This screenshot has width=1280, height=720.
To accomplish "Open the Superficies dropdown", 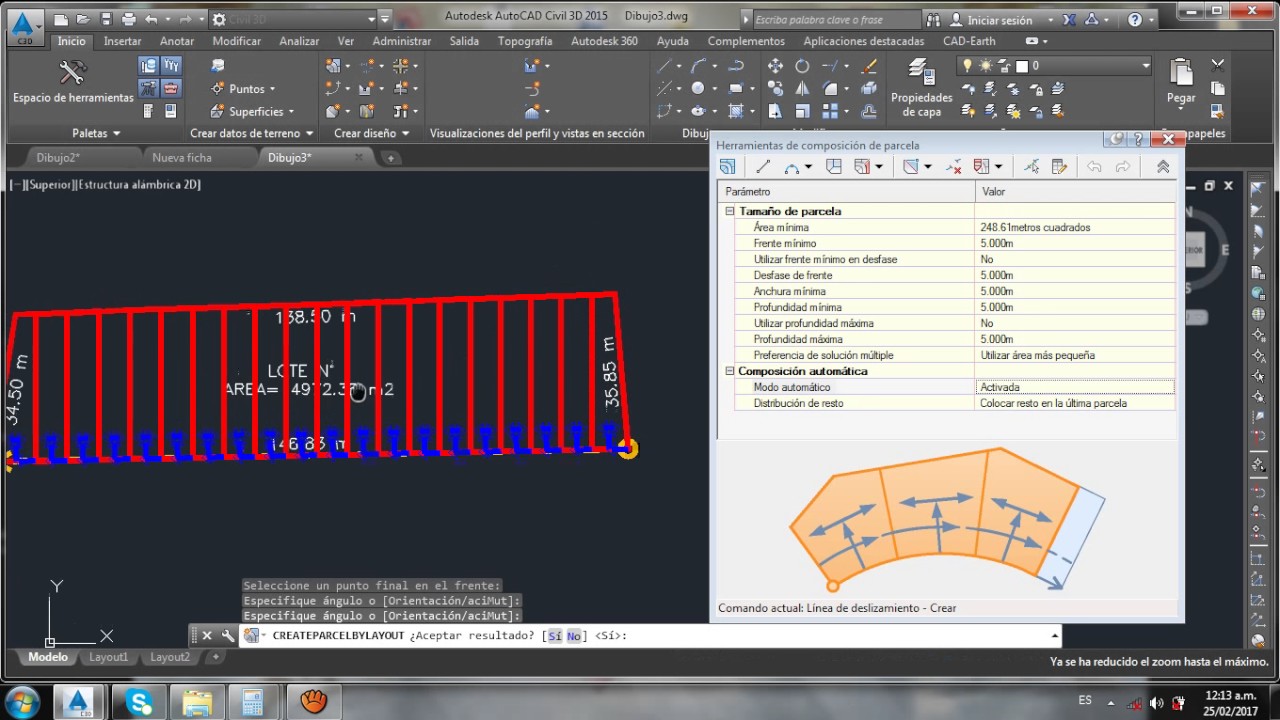I will point(252,112).
